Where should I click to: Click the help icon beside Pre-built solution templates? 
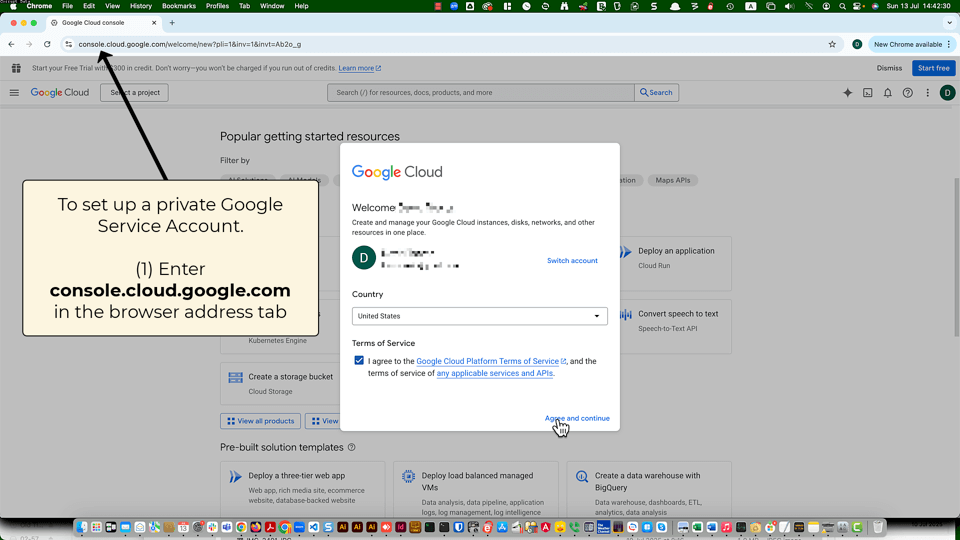point(351,448)
